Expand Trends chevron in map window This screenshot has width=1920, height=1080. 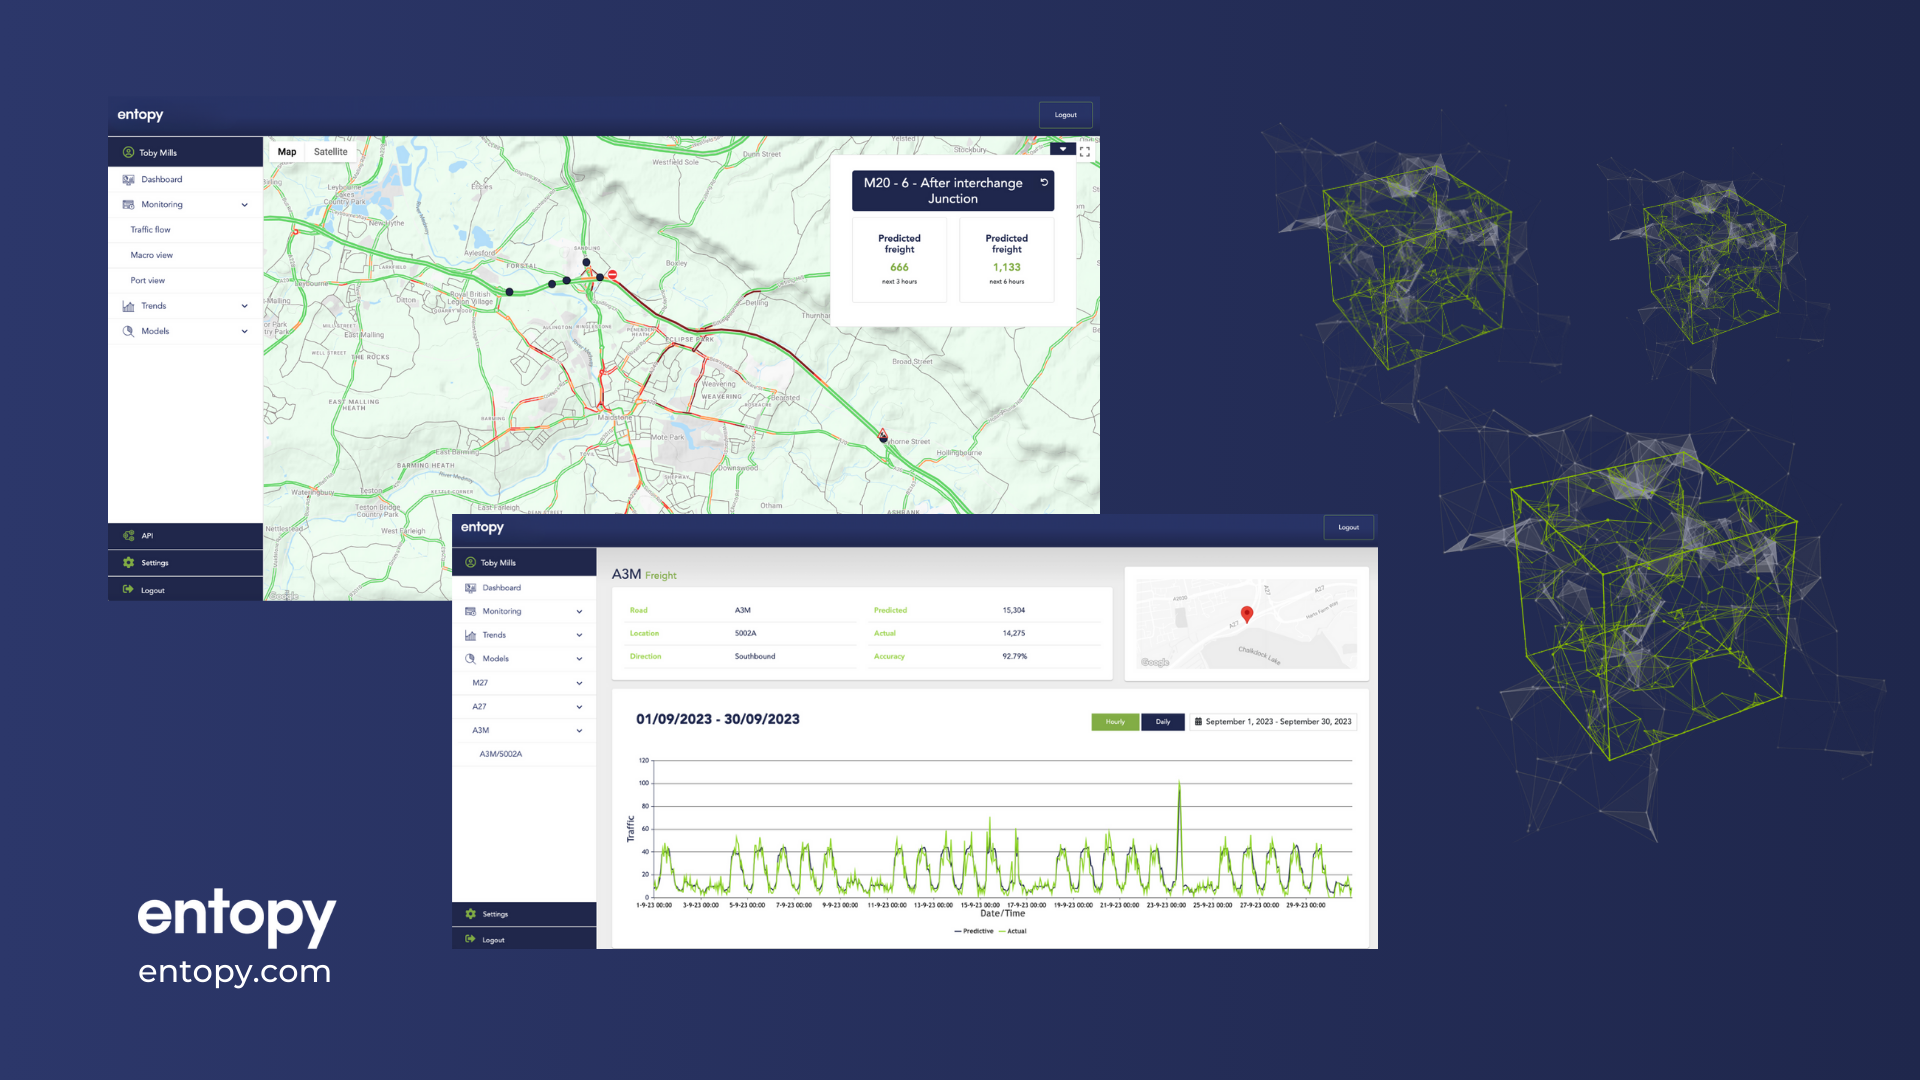click(244, 306)
